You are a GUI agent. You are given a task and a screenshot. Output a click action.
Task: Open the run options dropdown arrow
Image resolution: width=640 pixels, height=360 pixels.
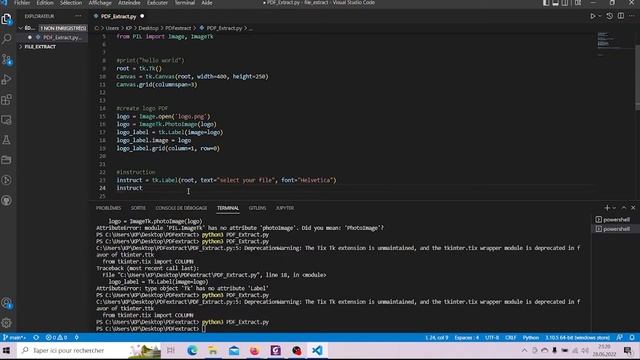click(600, 16)
